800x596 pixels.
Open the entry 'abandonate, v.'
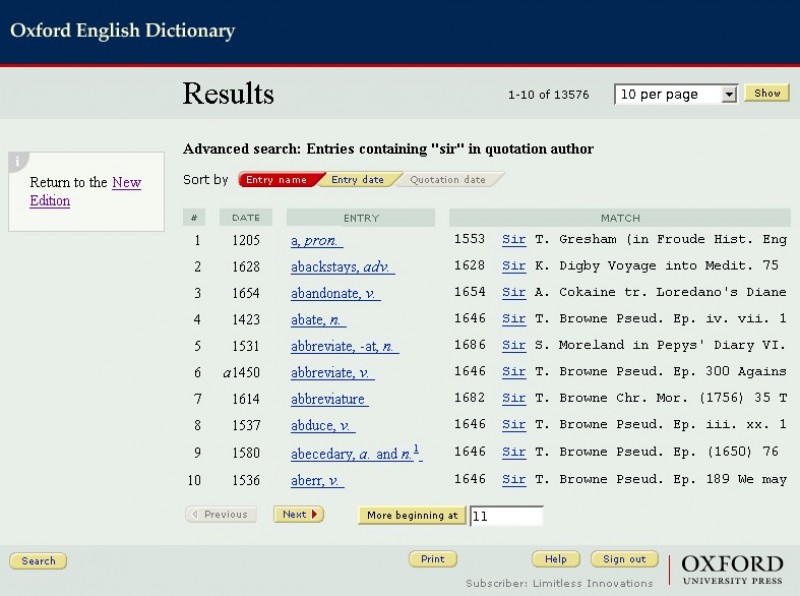[335, 293]
